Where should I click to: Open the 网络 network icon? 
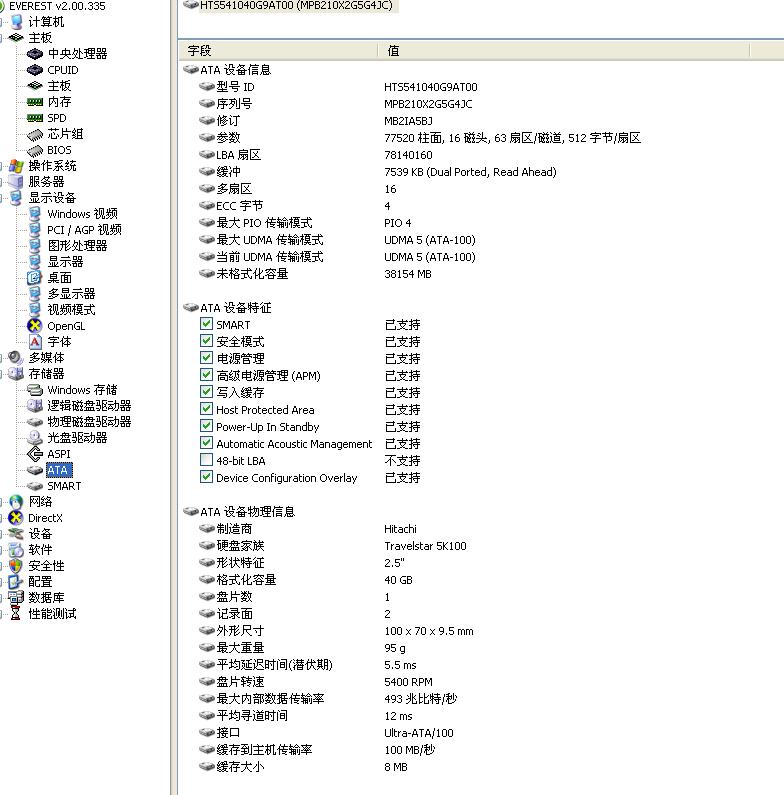click(16, 502)
